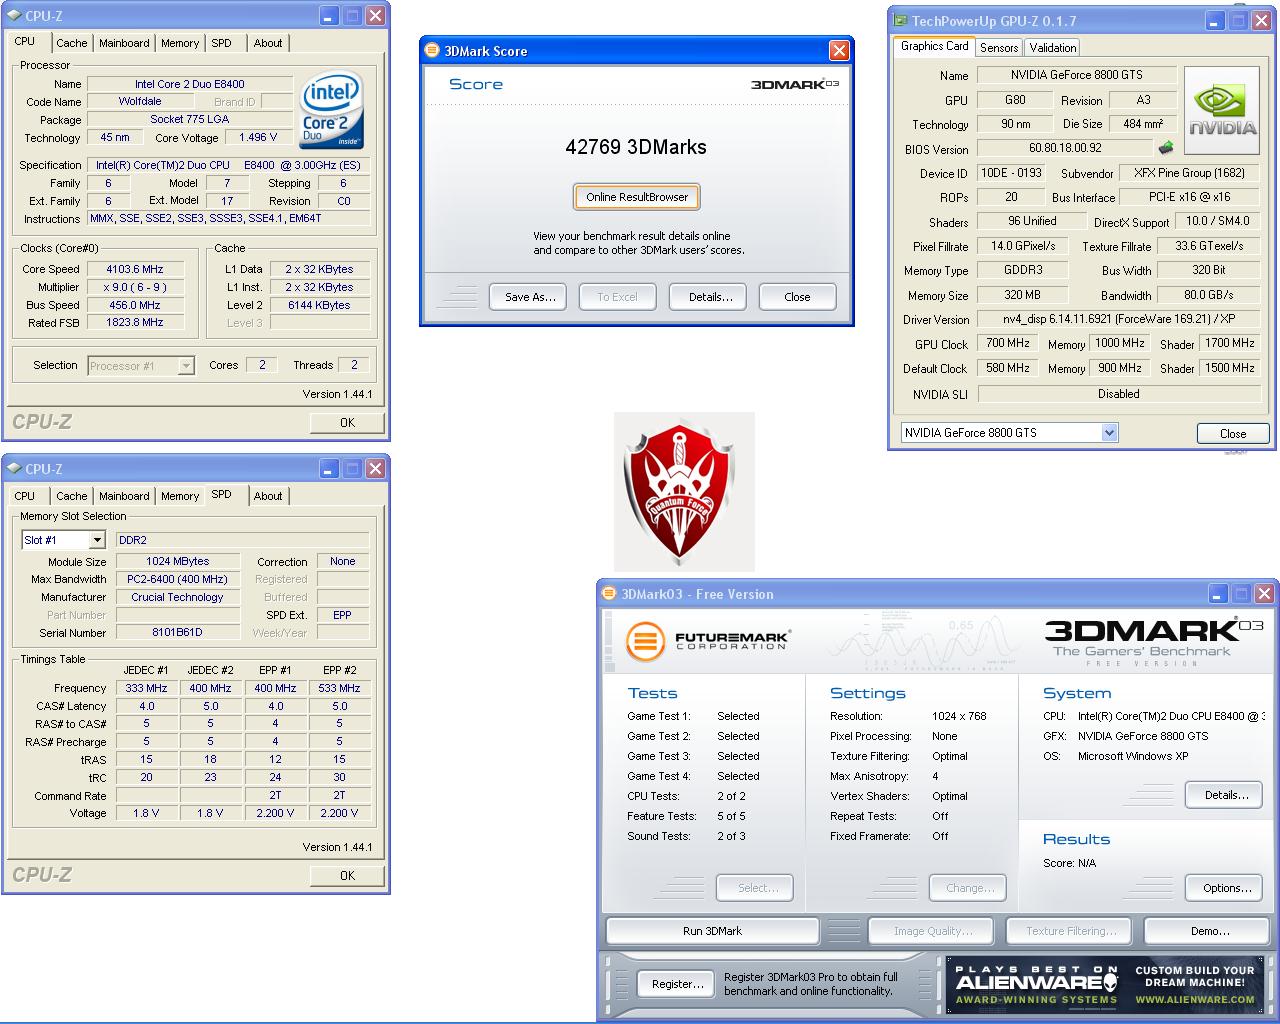The height and width of the screenshot is (1024, 1280).
Task: Minimize the 3DMark03 main window
Action: pos(1218,593)
